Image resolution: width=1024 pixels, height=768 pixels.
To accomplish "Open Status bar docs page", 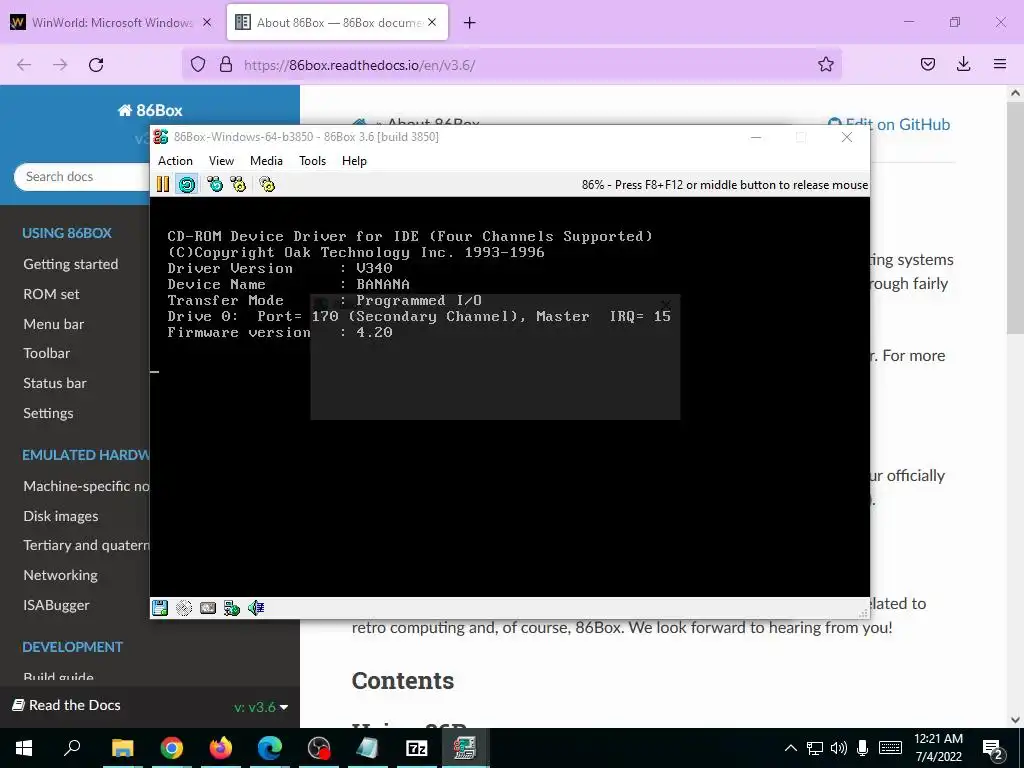I will click(x=55, y=383).
